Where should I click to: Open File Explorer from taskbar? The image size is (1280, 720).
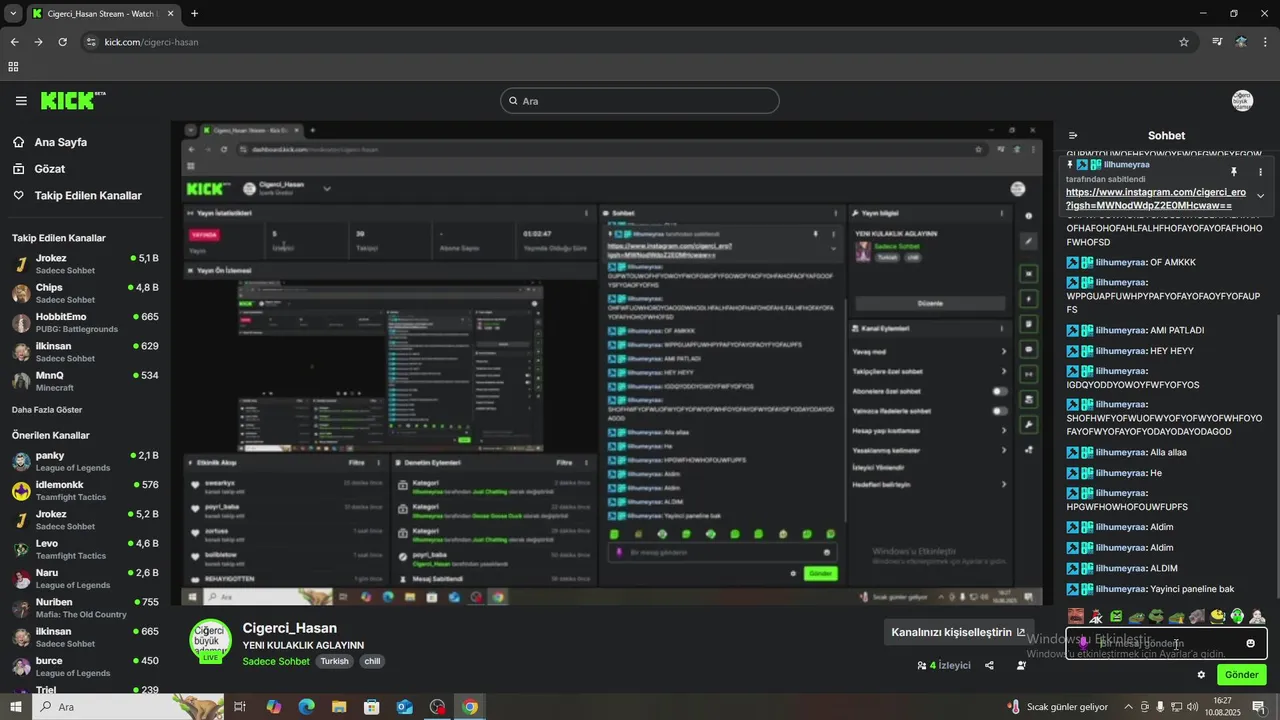click(x=338, y=707)
